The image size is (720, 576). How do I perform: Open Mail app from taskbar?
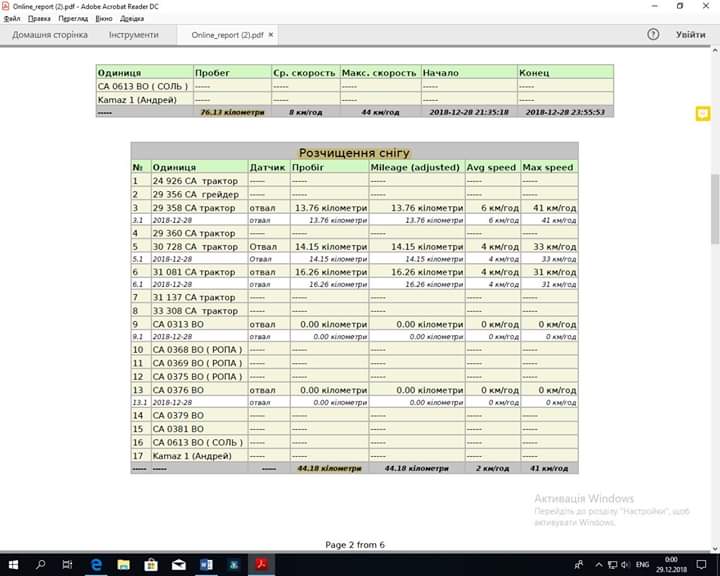179,565
